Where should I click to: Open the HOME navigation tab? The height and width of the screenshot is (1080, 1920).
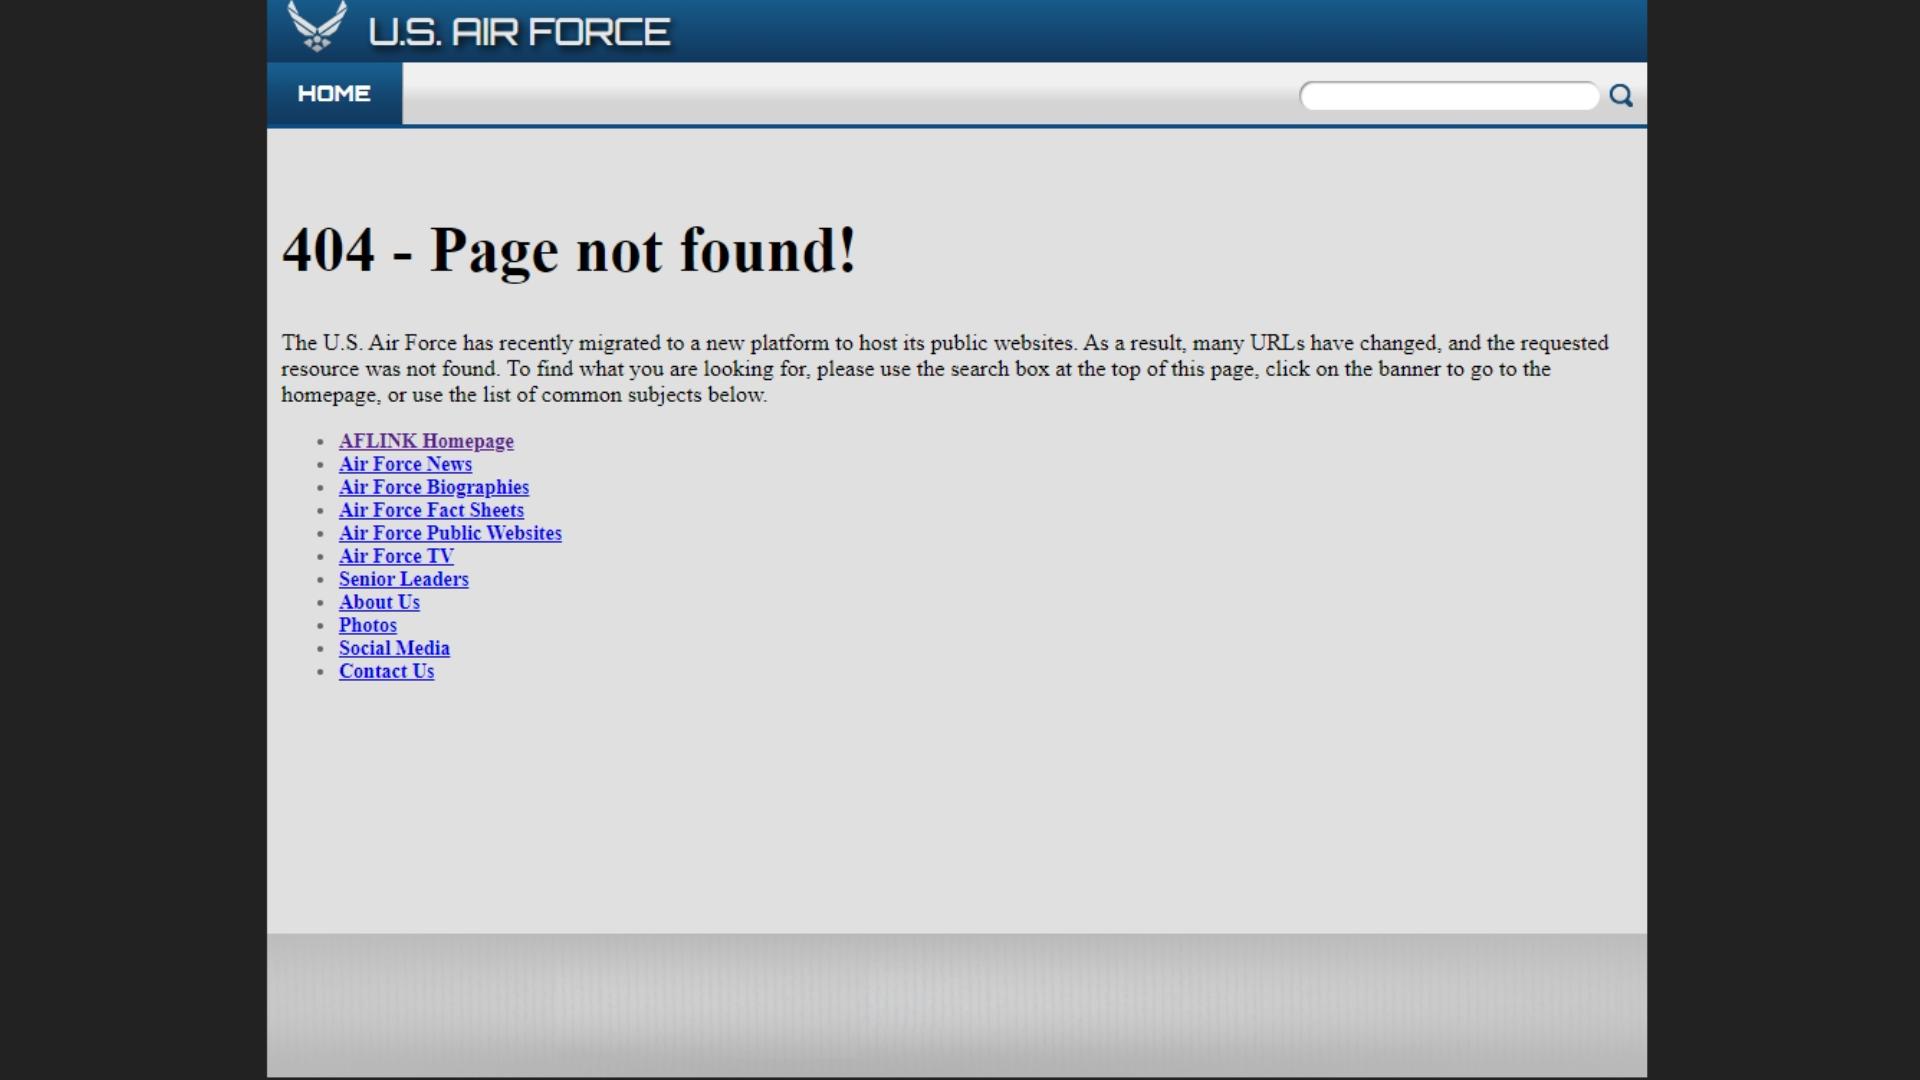(x=334, y=94)
